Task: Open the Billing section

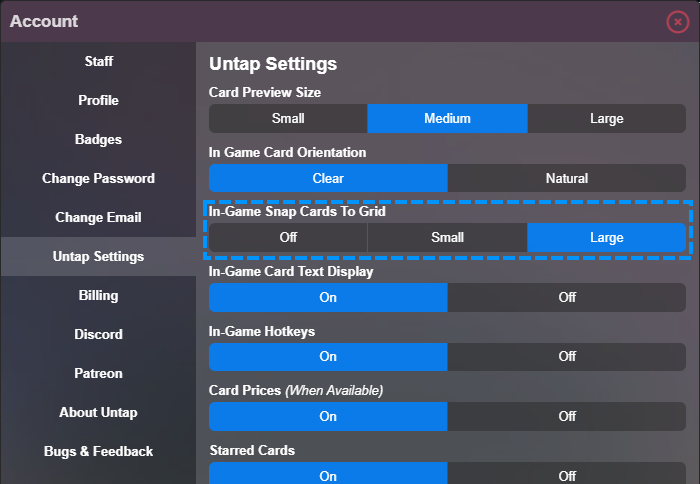Action: point(98,295)
